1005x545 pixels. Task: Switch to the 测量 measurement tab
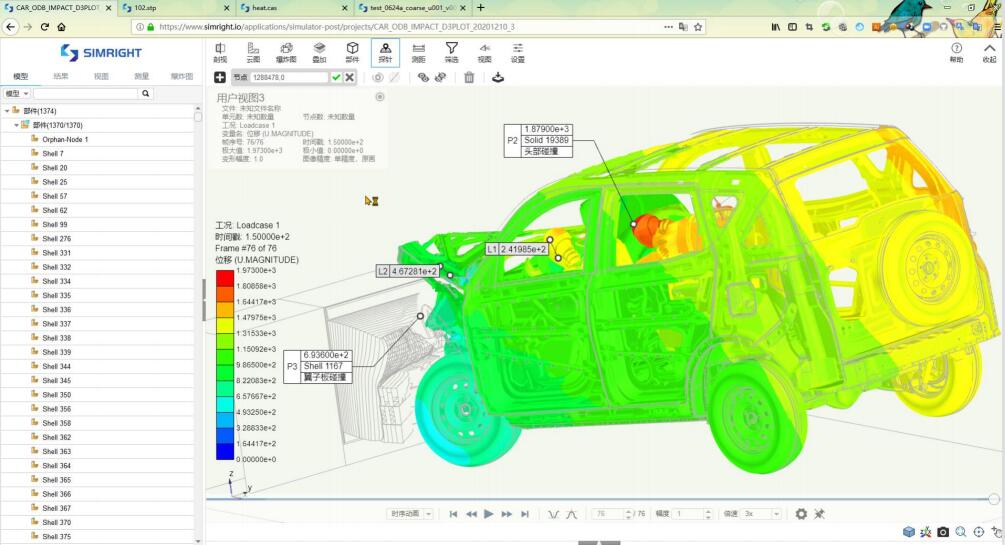pos(141,76)
